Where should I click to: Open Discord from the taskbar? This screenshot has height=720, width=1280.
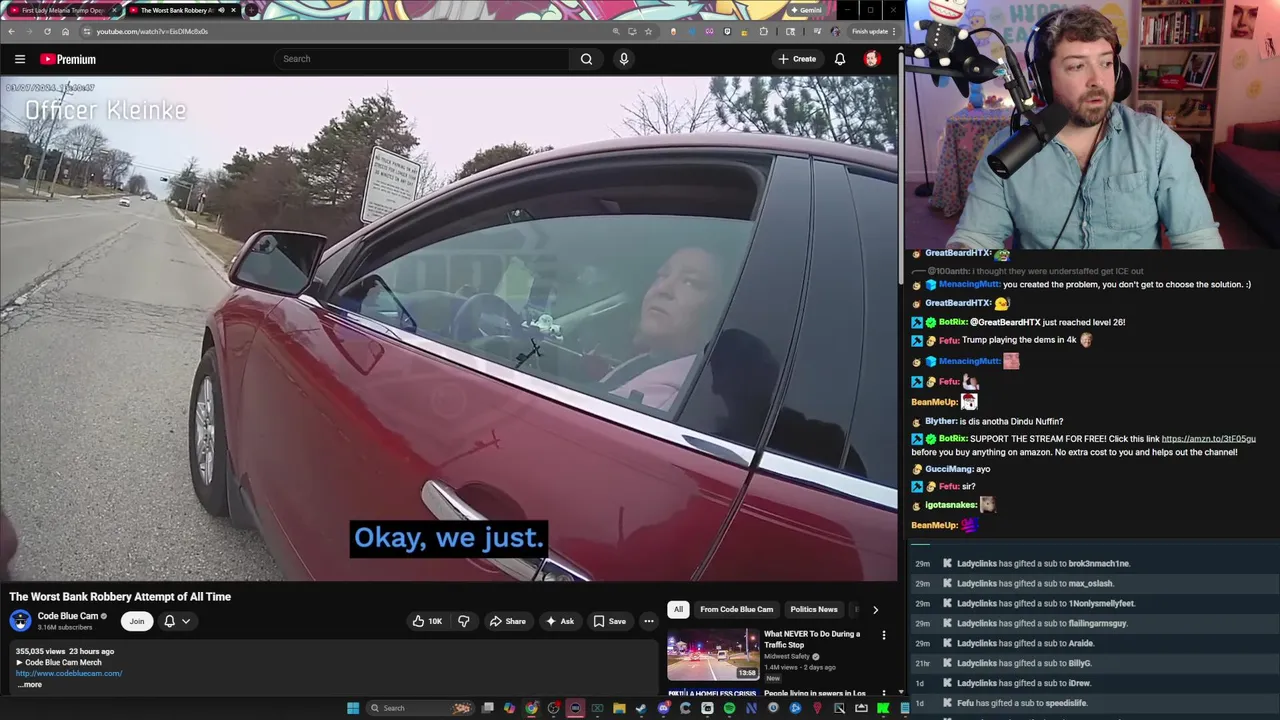point(664,708)
